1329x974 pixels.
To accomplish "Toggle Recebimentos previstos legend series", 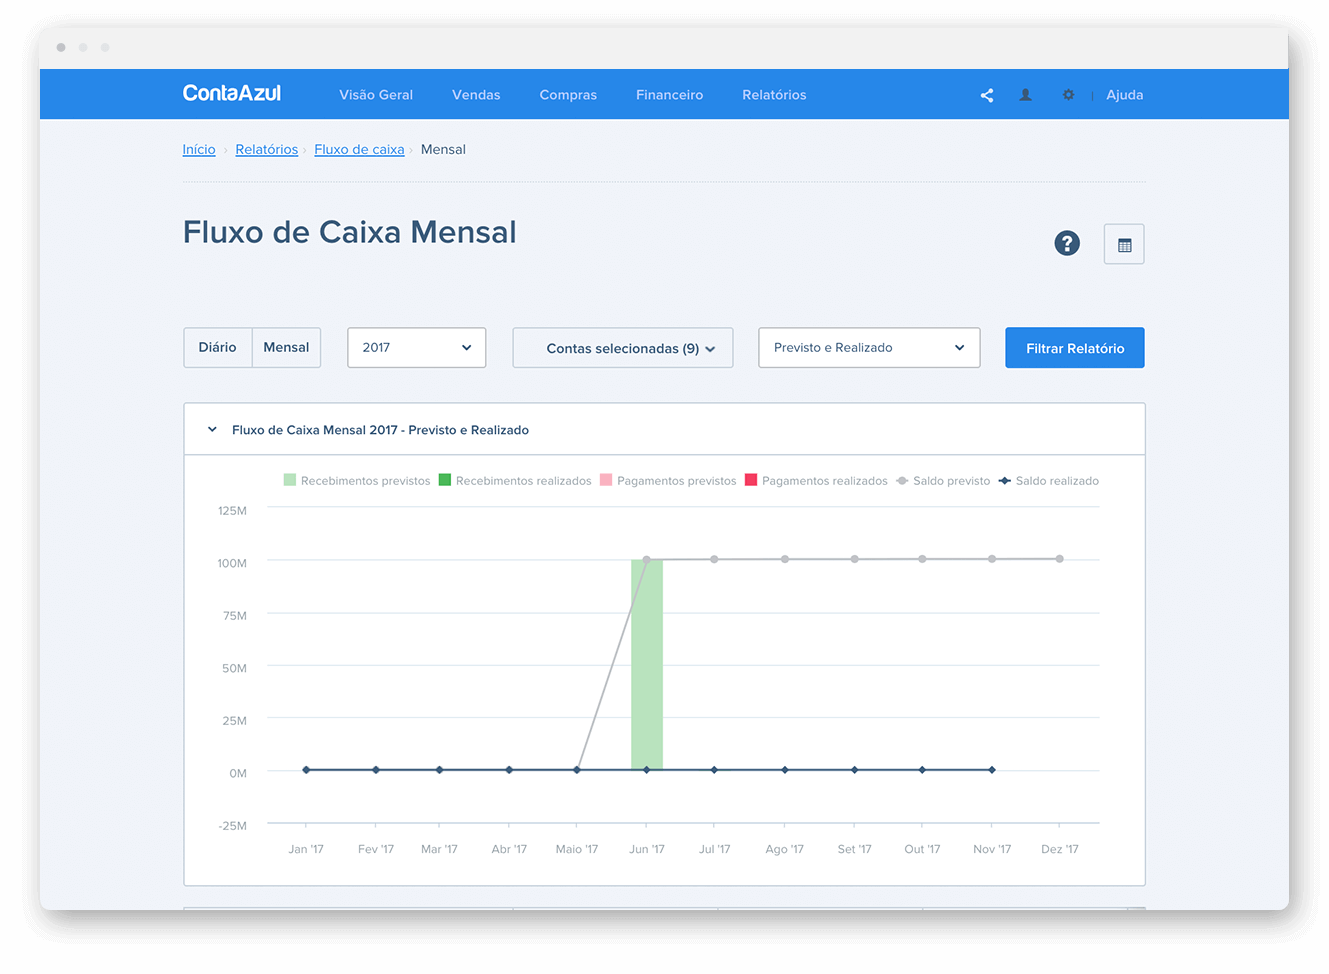I will 357,481.
